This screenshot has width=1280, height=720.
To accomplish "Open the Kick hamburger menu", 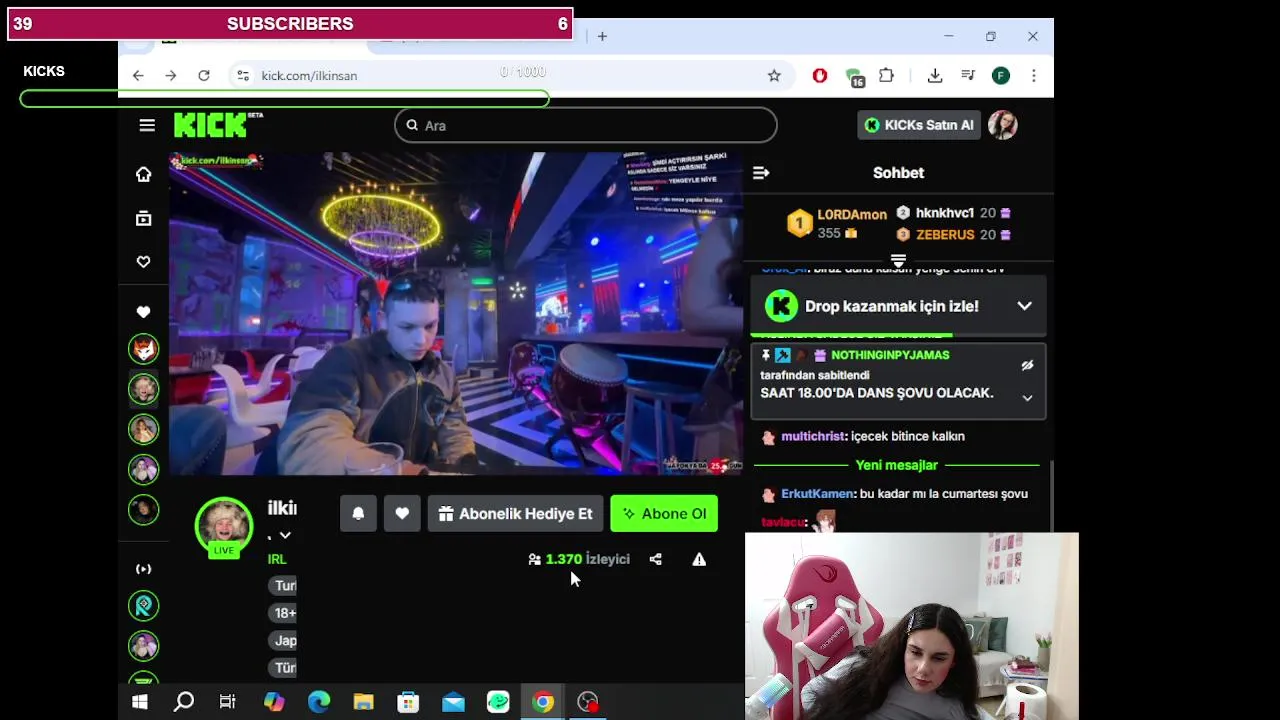I will [147, 125].
